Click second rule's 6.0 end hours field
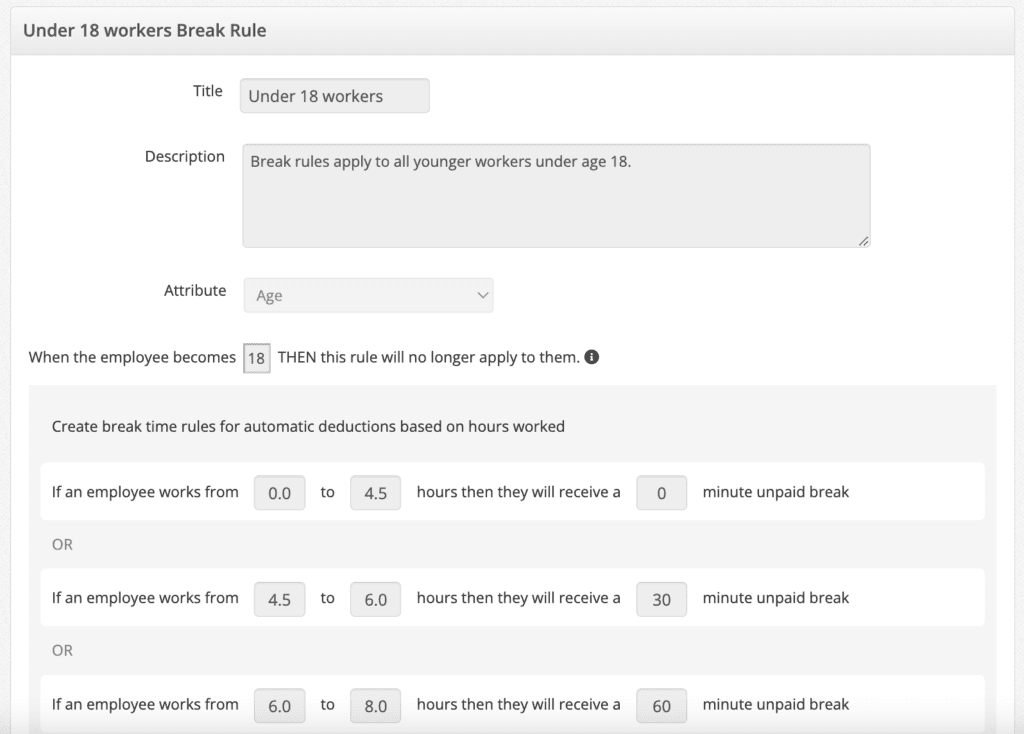The height and width of the screenshot is (734, 1024). tap(376, 599)
